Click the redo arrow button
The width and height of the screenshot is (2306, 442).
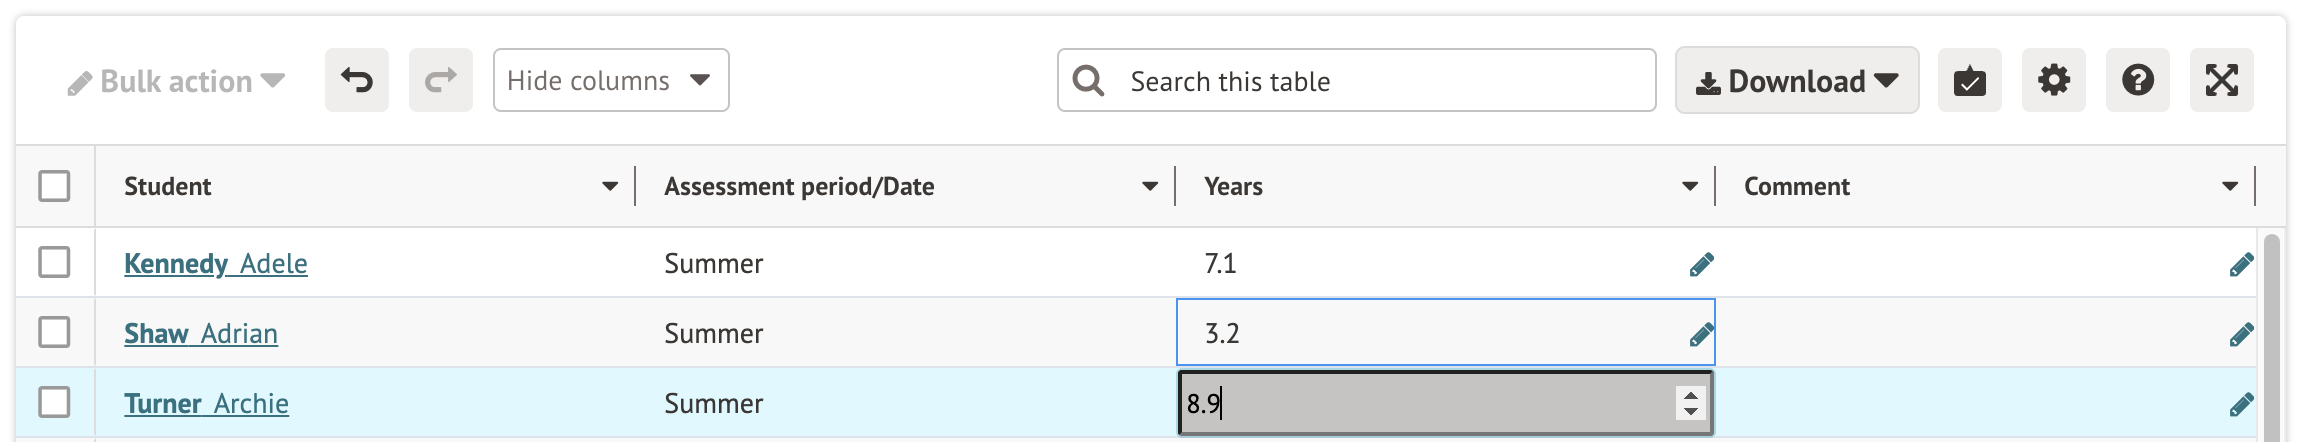tap(440, 80)
